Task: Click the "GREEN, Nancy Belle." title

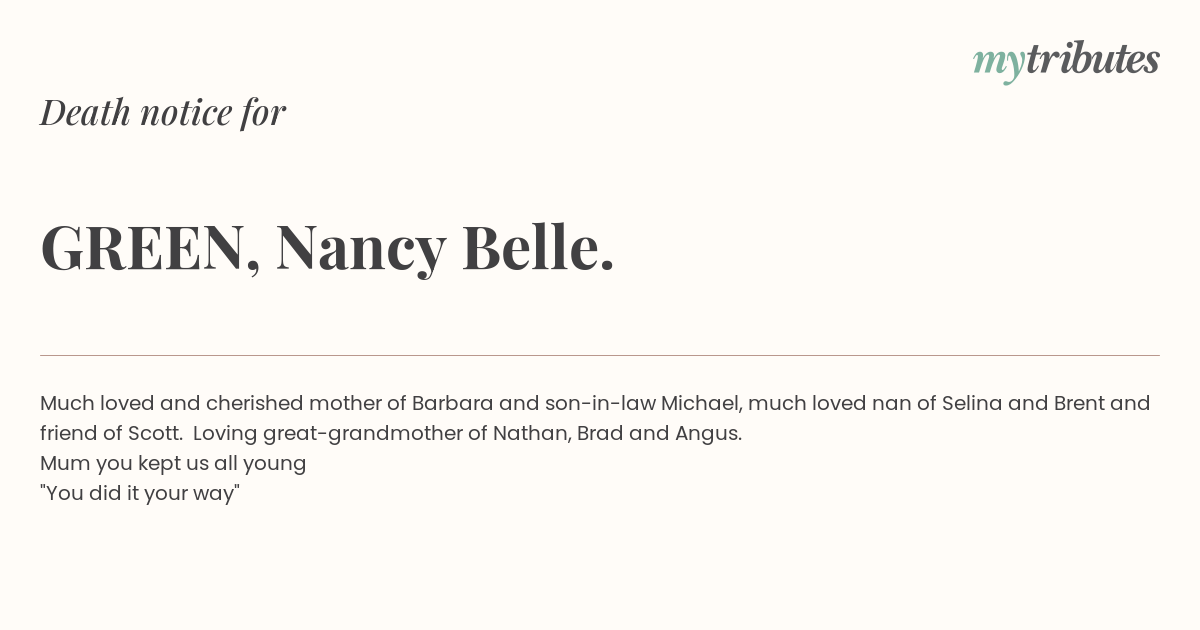Action: click(x=327, y=248)
